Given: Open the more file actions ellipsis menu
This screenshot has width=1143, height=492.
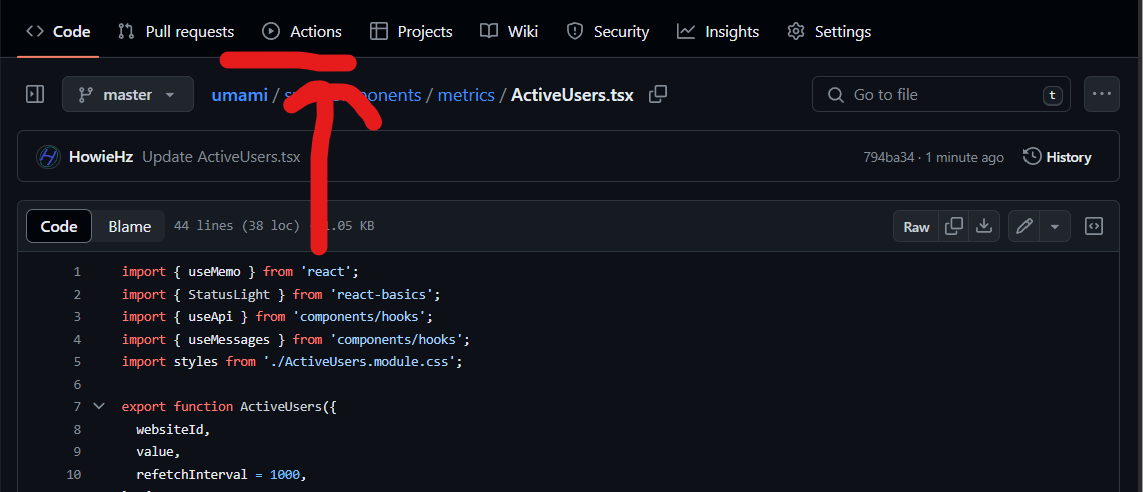Looking at the screenshot, I should click(1101, 94).
